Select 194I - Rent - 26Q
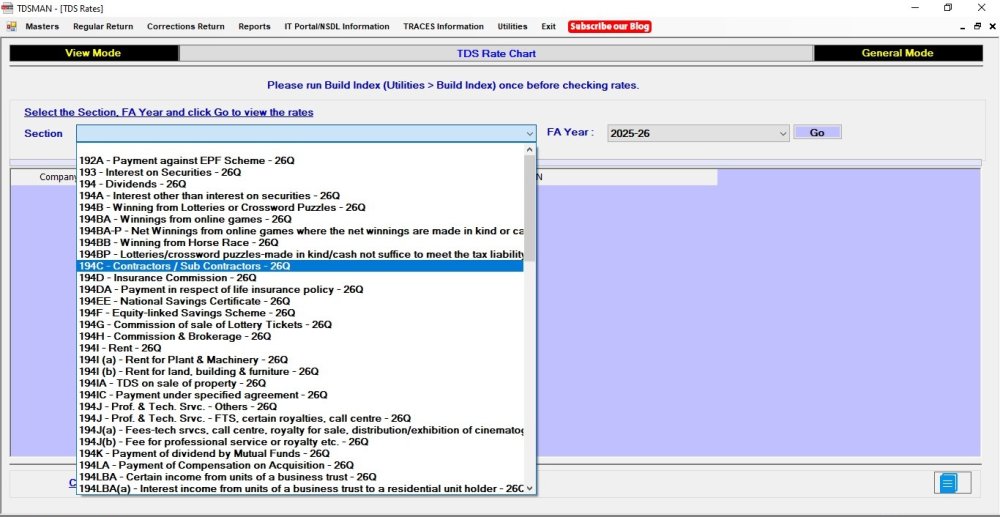The image size is (1000, 517). click(x=300, y=348)
